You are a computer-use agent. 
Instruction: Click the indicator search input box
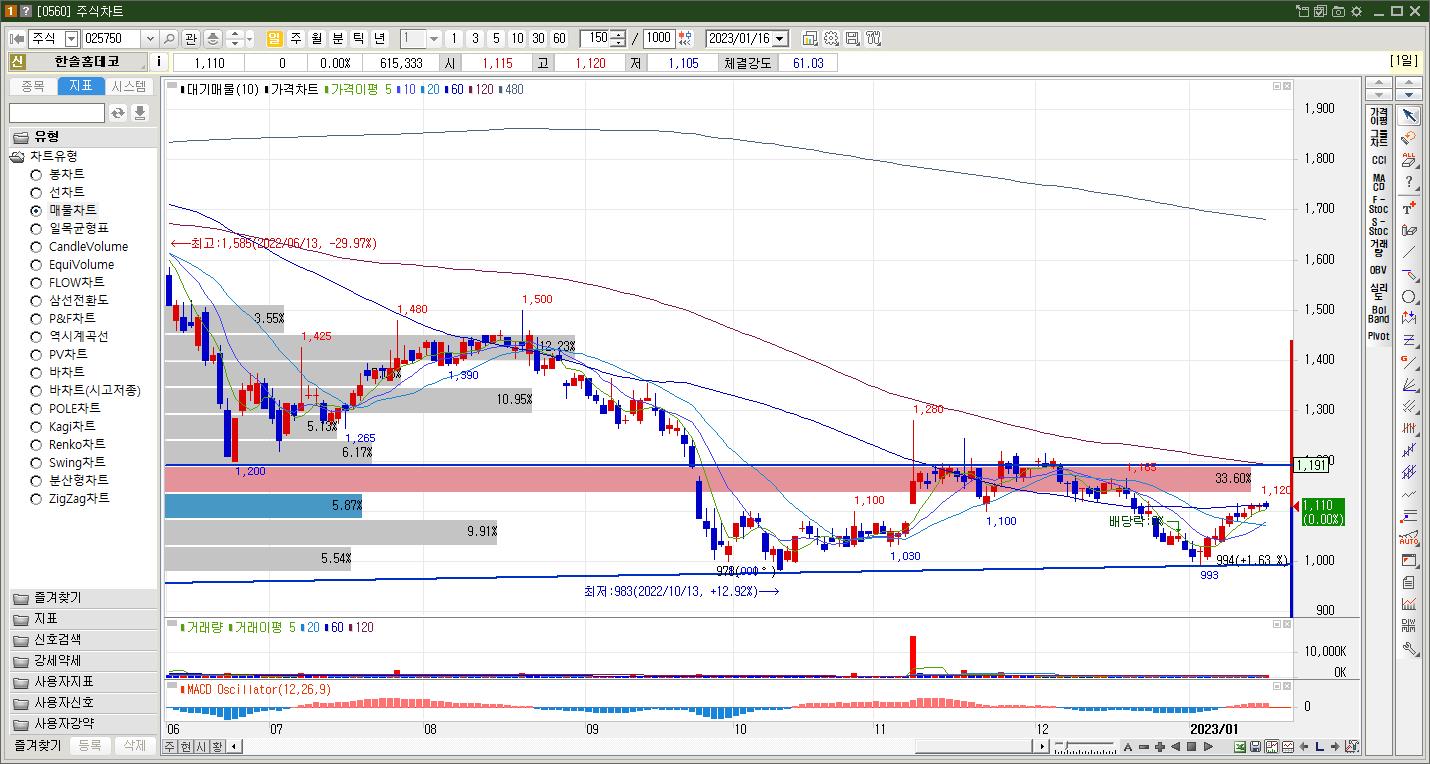coord(57,113)
